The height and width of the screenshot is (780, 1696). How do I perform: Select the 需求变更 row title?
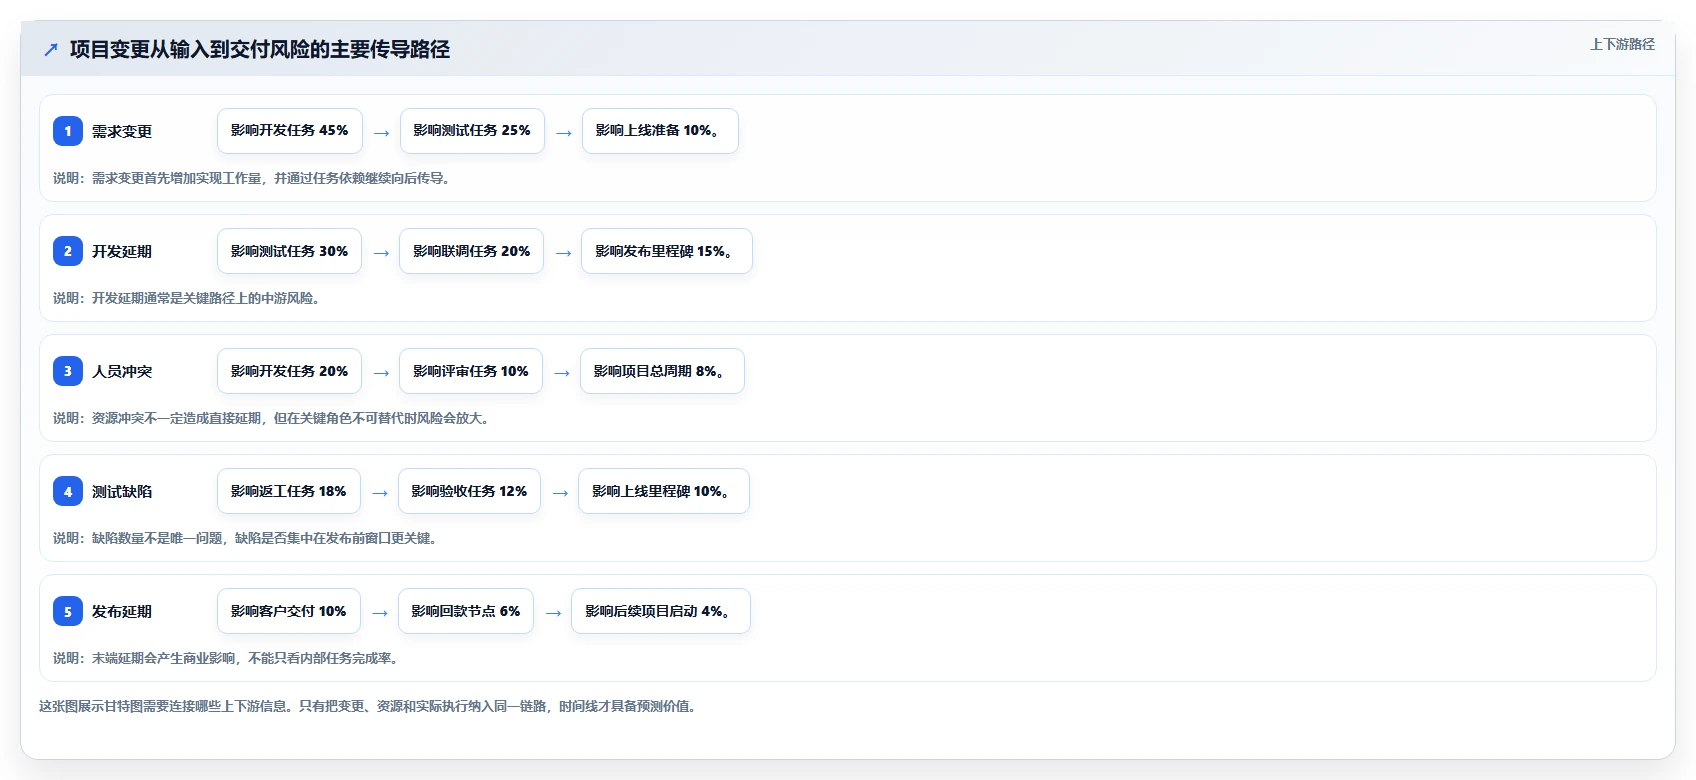tap(122, 131)
